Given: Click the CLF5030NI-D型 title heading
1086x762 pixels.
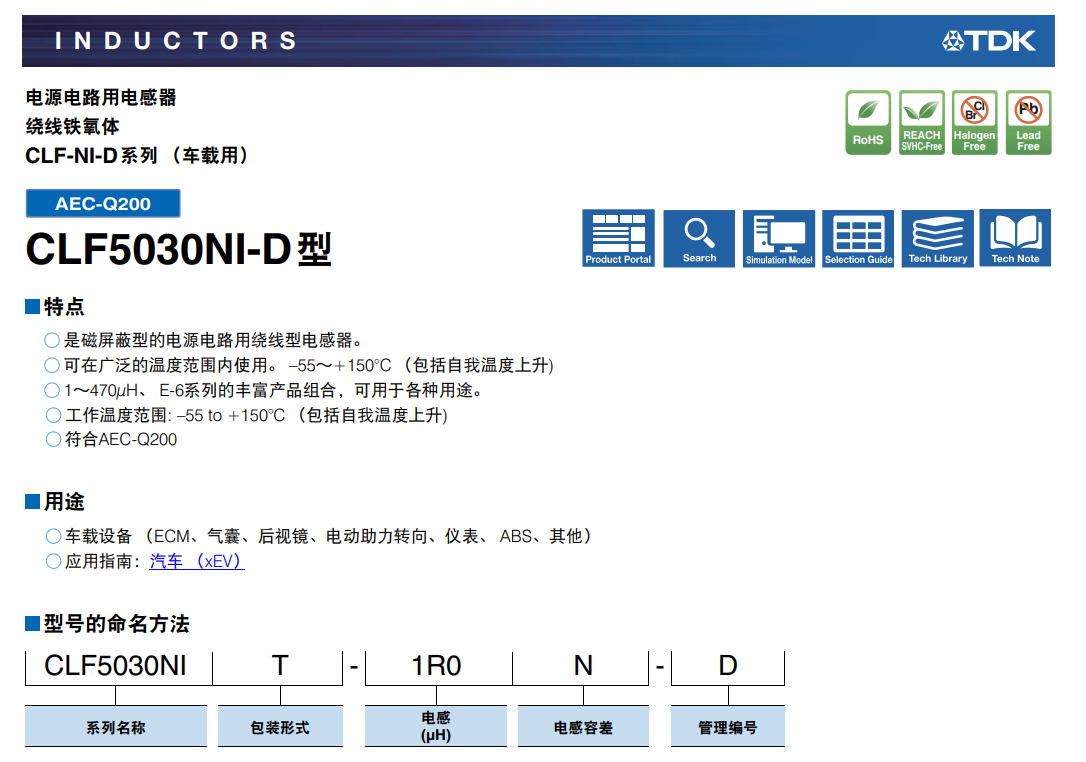Looking at the screenshot, I should click(178, 250).
